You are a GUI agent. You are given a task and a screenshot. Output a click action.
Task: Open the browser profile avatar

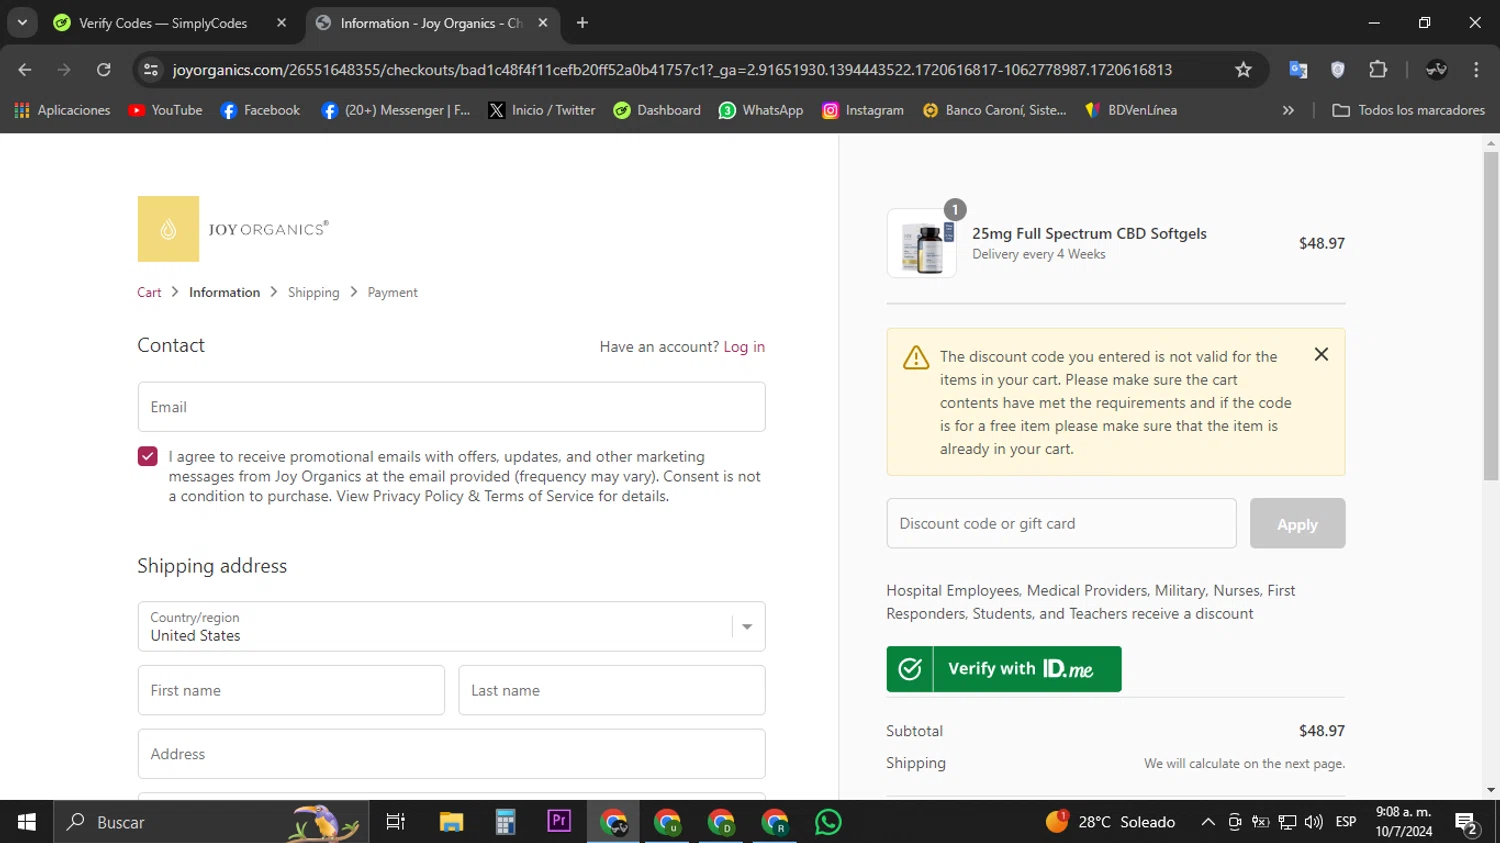(x=1437, y=70)
